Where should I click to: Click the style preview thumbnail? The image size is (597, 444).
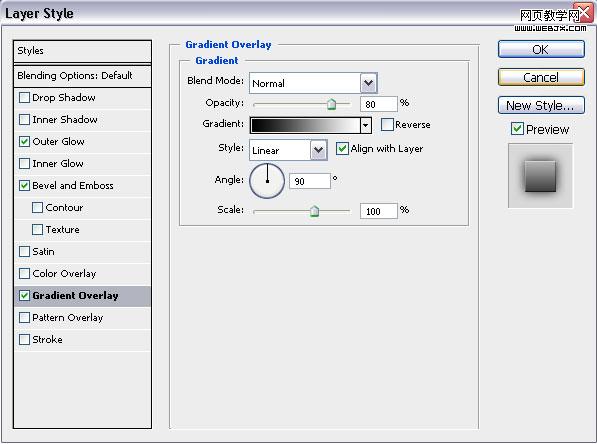coord(540,176)
